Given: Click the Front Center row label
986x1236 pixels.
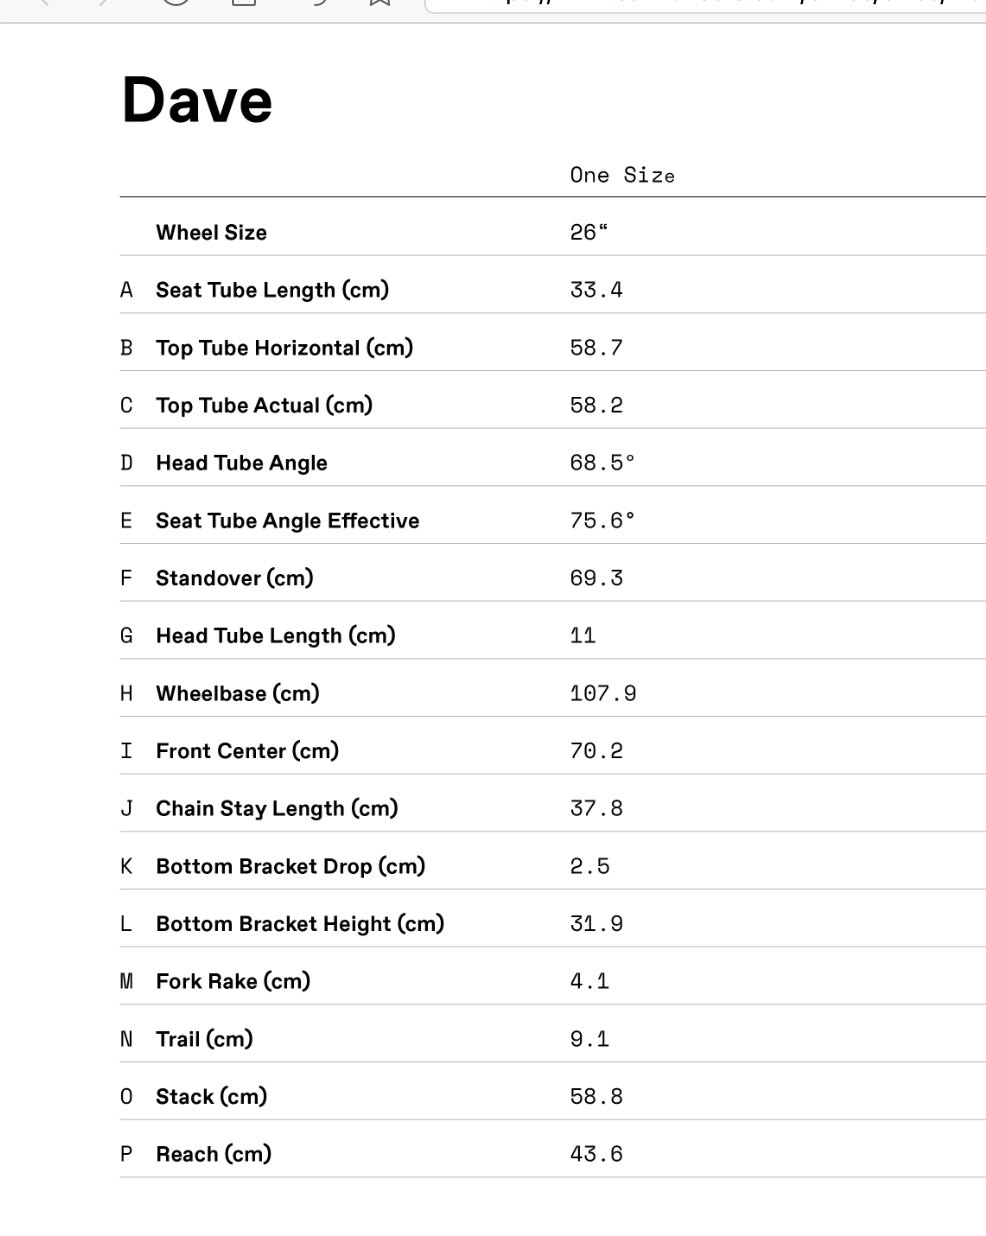Looking at the screenshot, I should (x=247, y=751).
